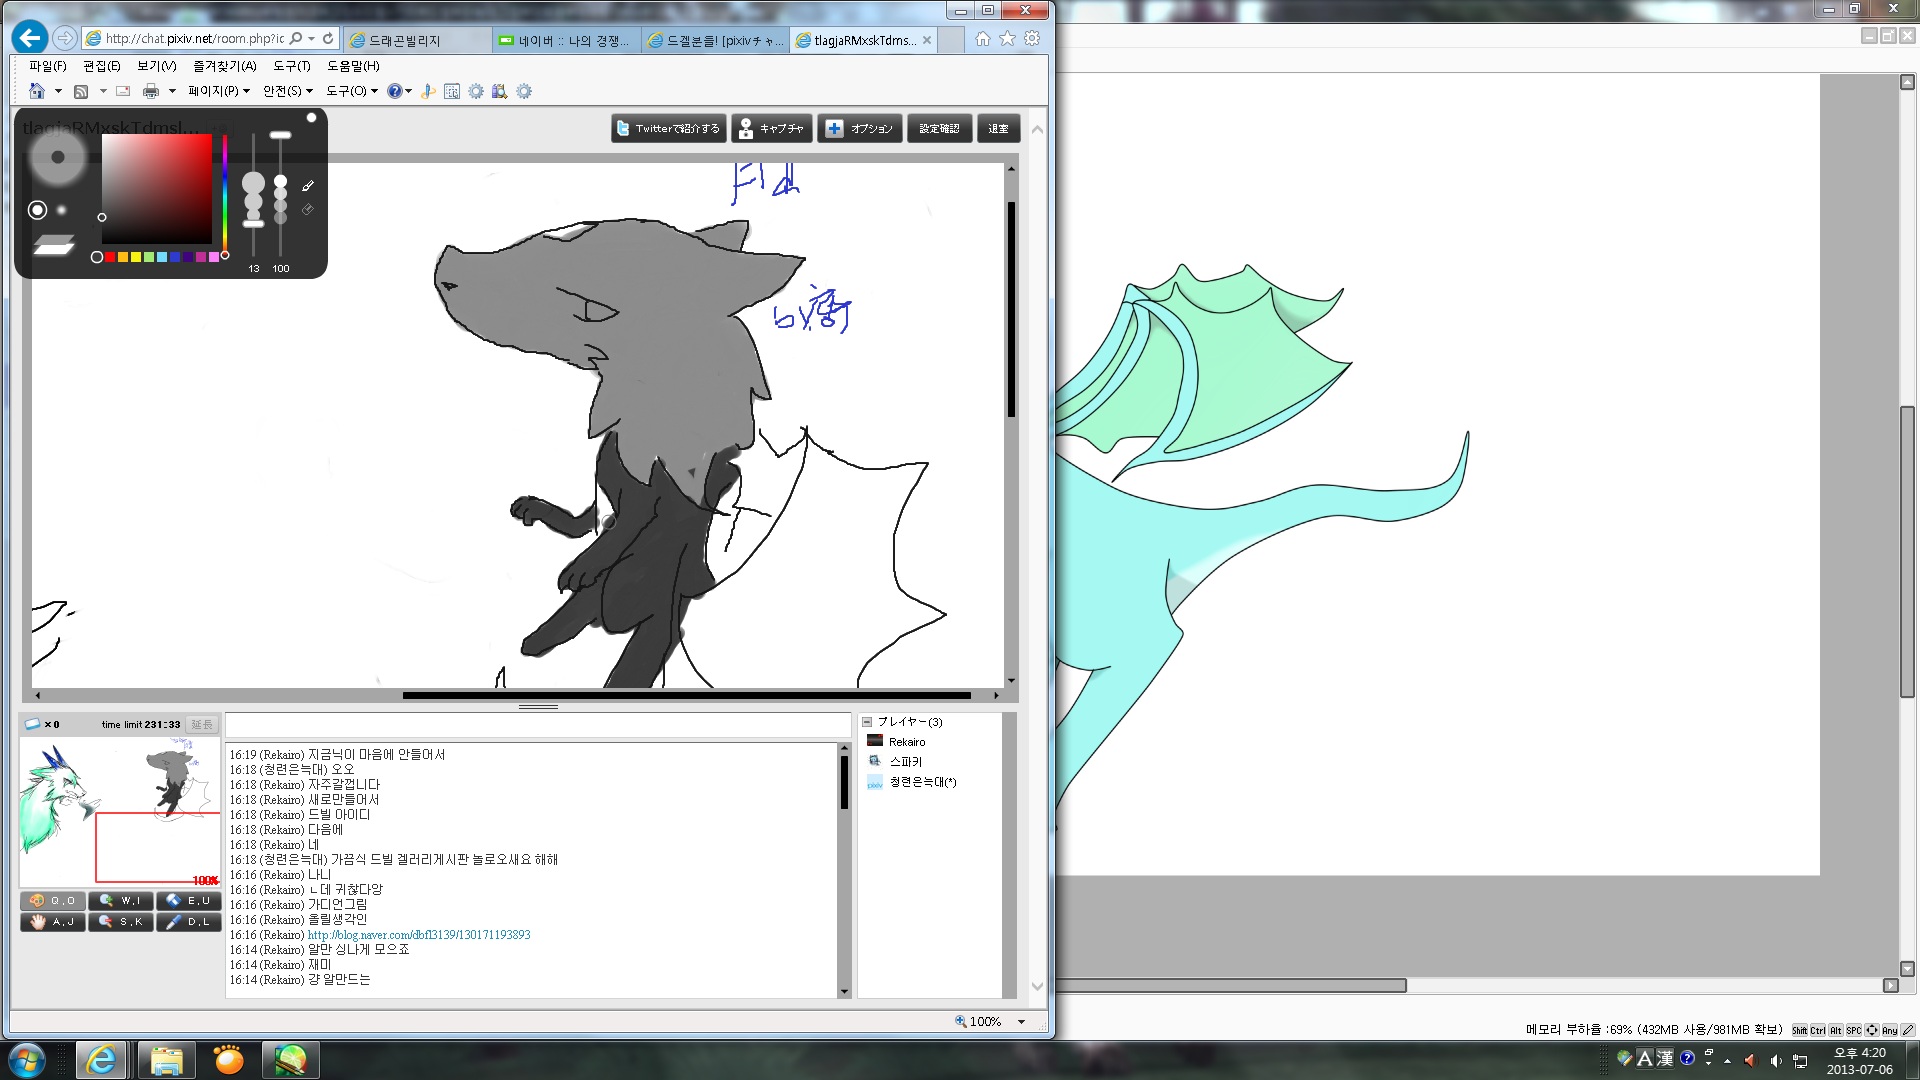Screen dimensions: 1920x1080
Task: Click the zoom out button S,K
Action: tap(121, 922)
